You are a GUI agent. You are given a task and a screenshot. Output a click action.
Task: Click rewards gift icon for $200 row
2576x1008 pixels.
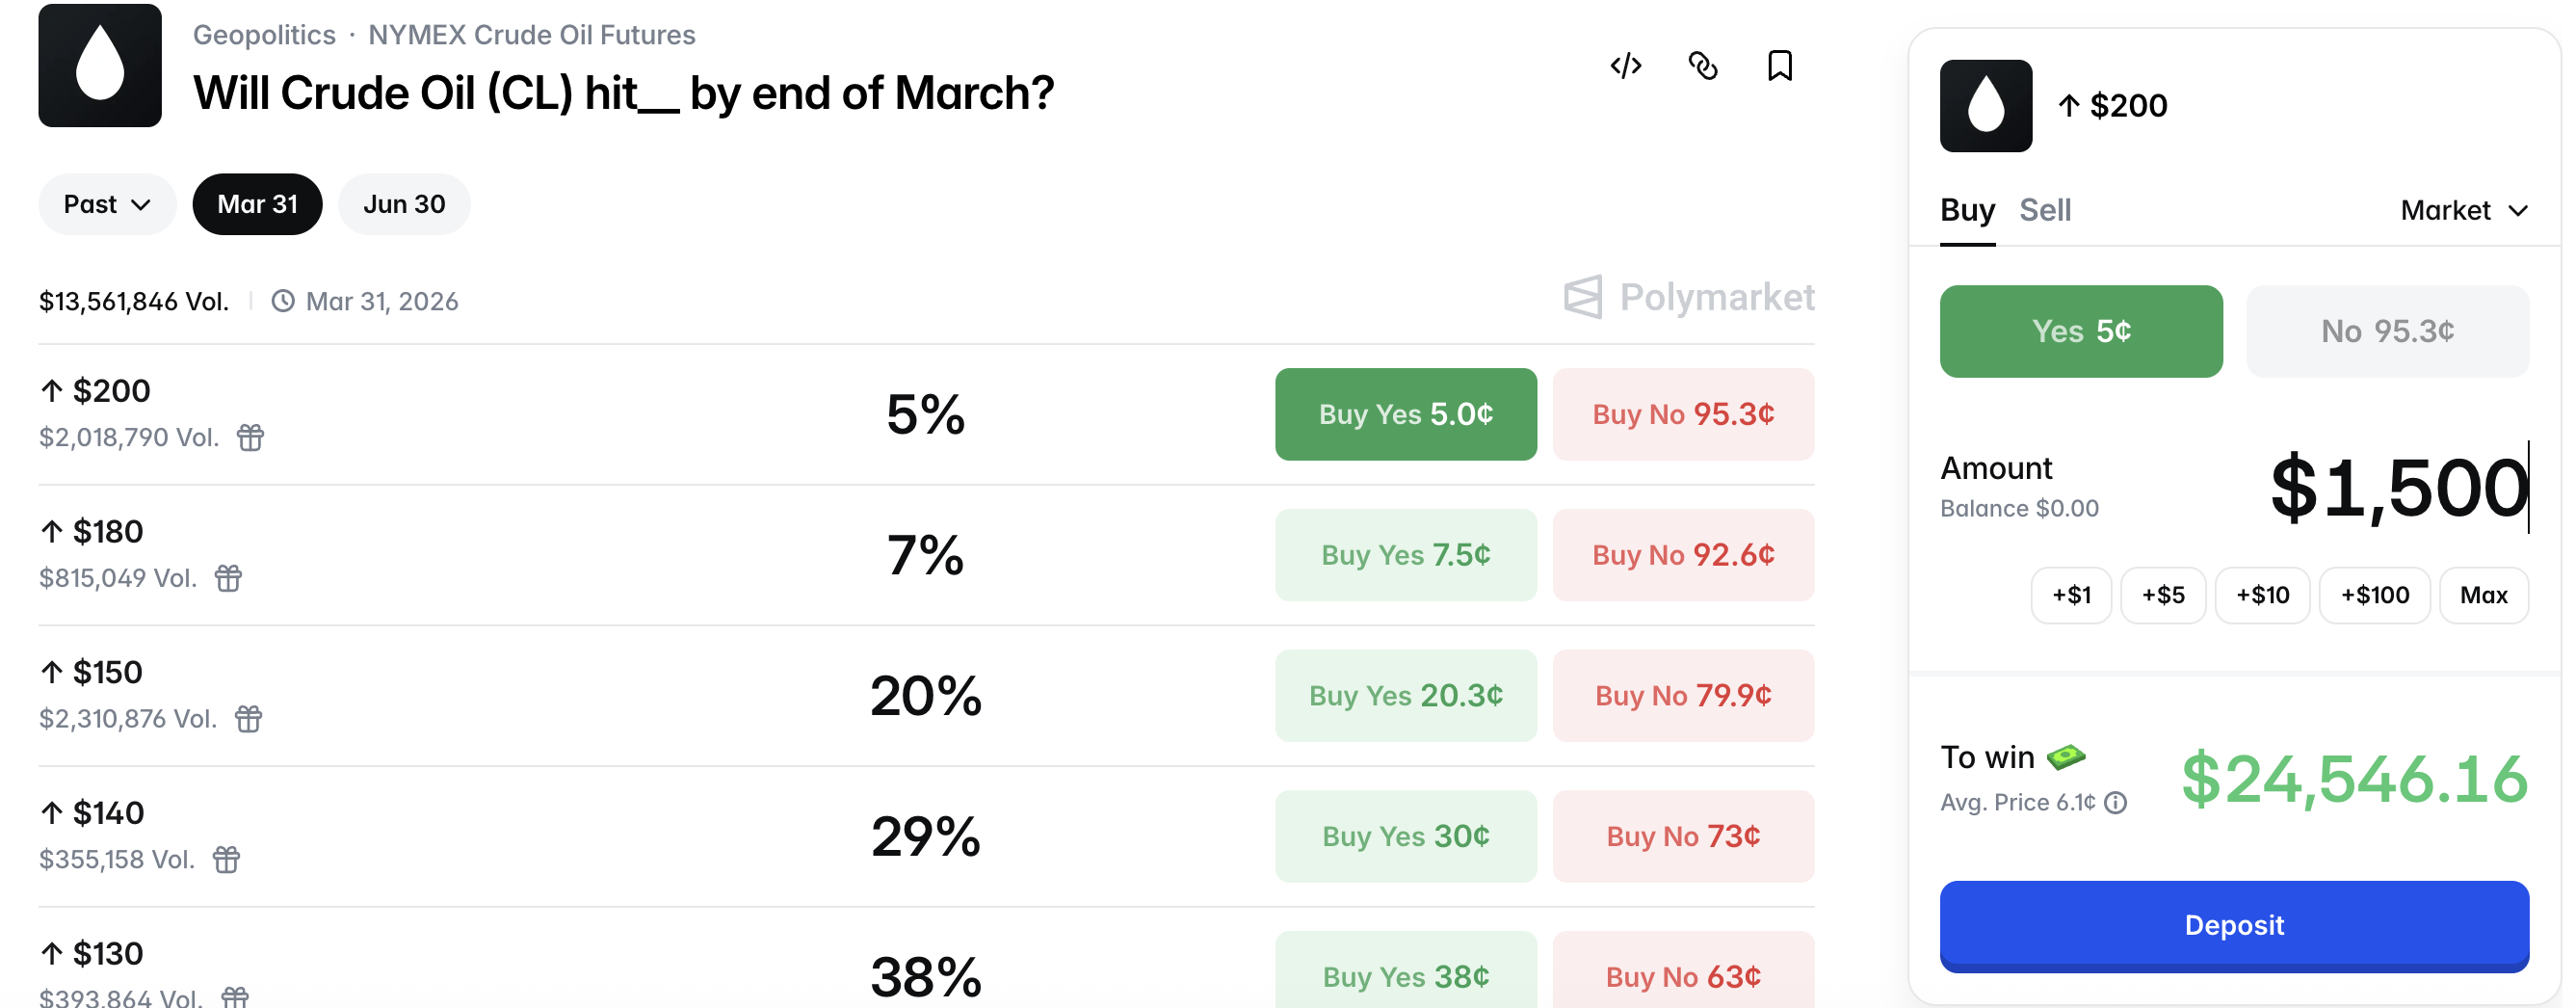[x=250, y=438]
